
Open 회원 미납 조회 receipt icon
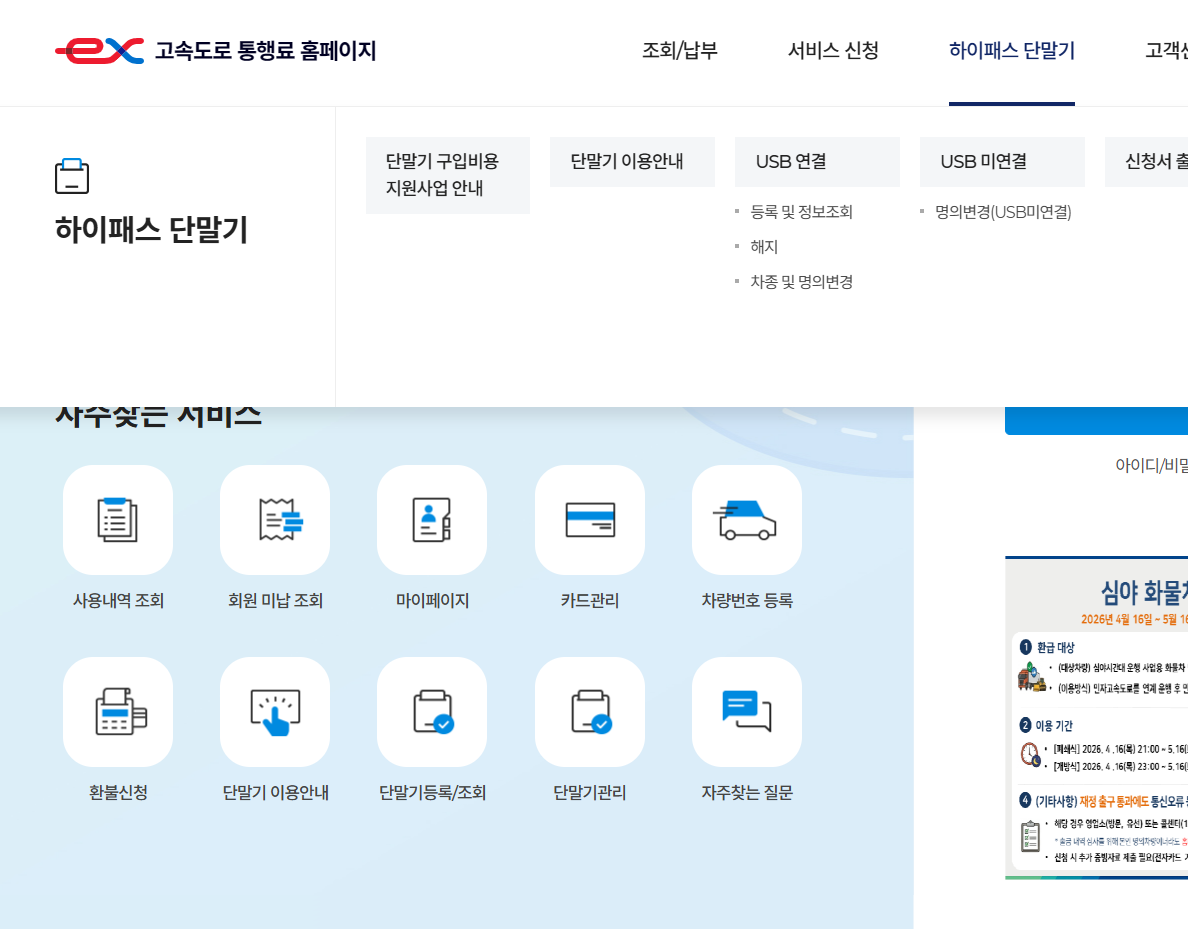coord(275,520)
